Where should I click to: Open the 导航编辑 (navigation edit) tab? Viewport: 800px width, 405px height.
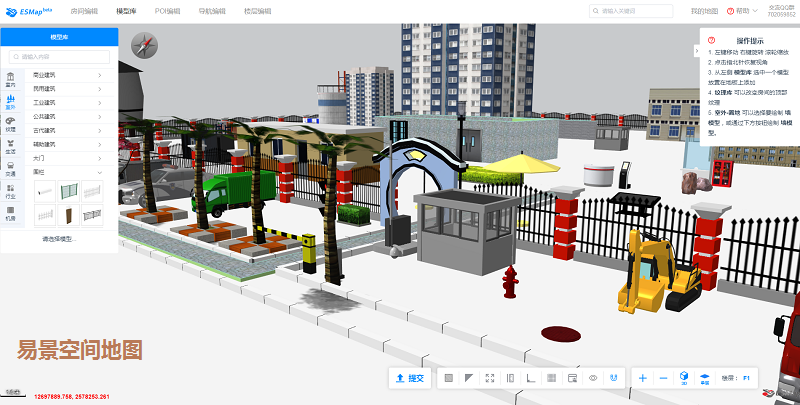point(212,11)
